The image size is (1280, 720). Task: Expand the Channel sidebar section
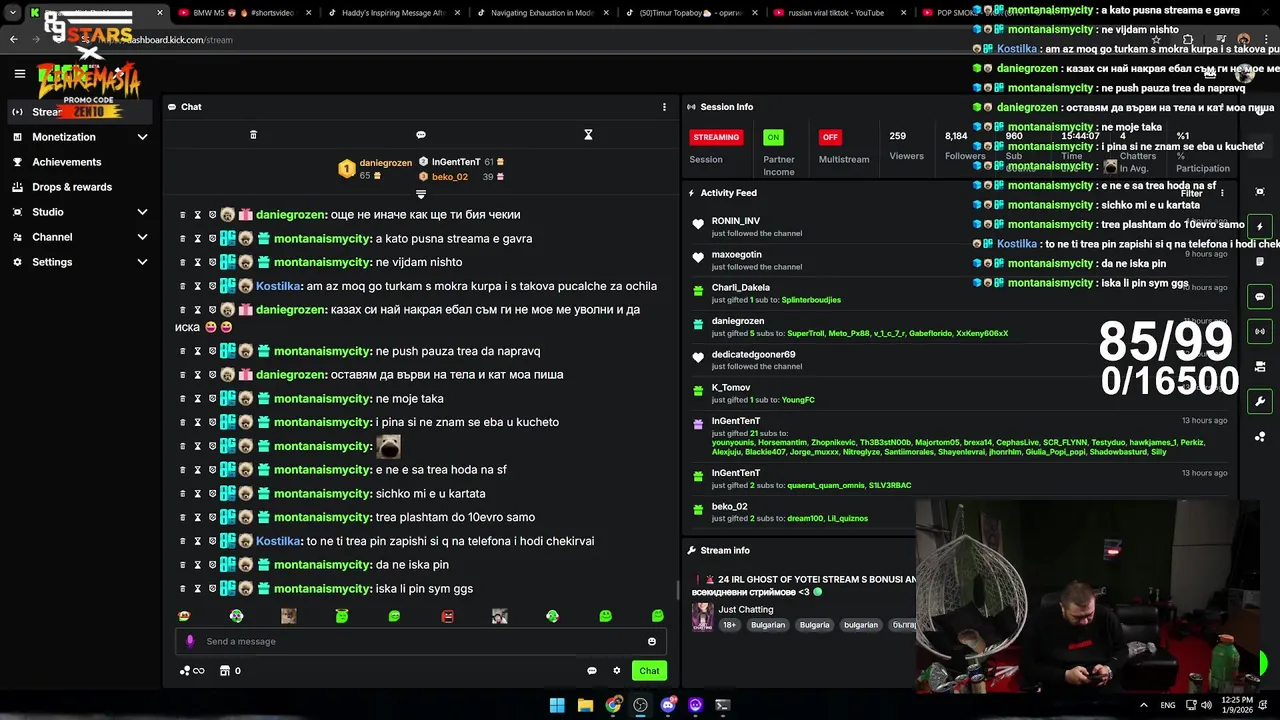click(x=142, y=237)
